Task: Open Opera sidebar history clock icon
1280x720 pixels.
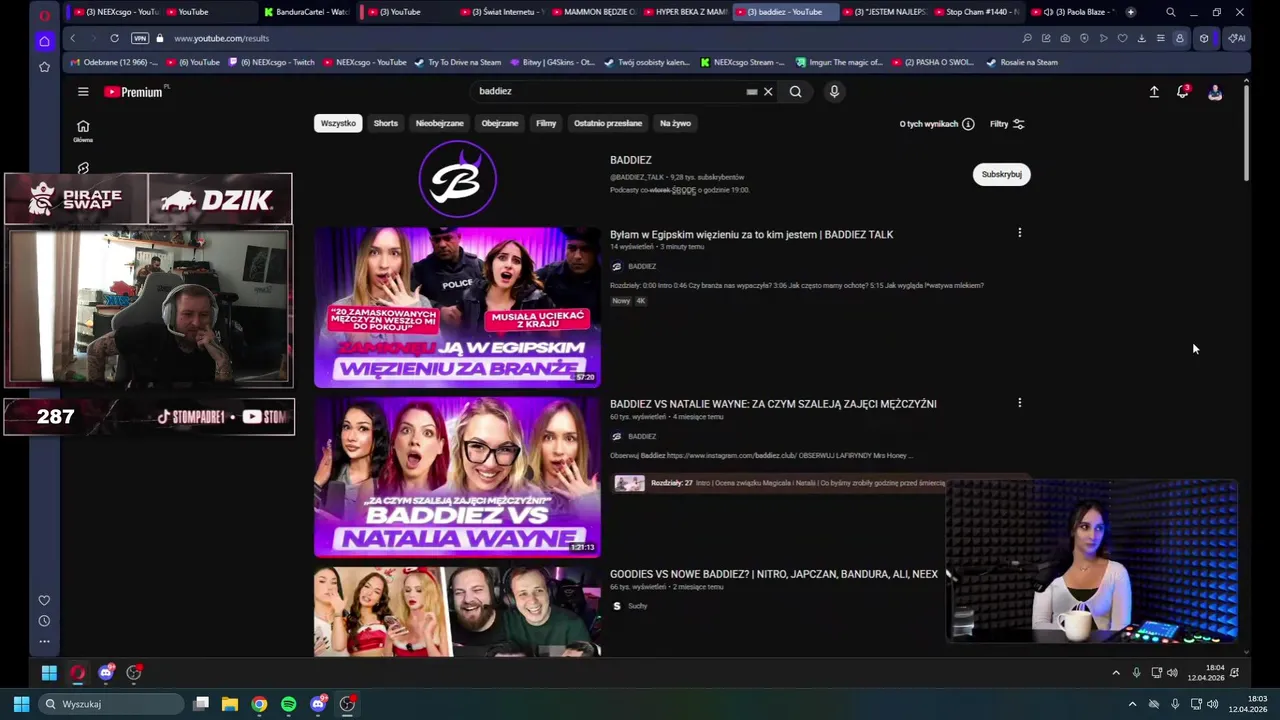Action: pos(44,621)
